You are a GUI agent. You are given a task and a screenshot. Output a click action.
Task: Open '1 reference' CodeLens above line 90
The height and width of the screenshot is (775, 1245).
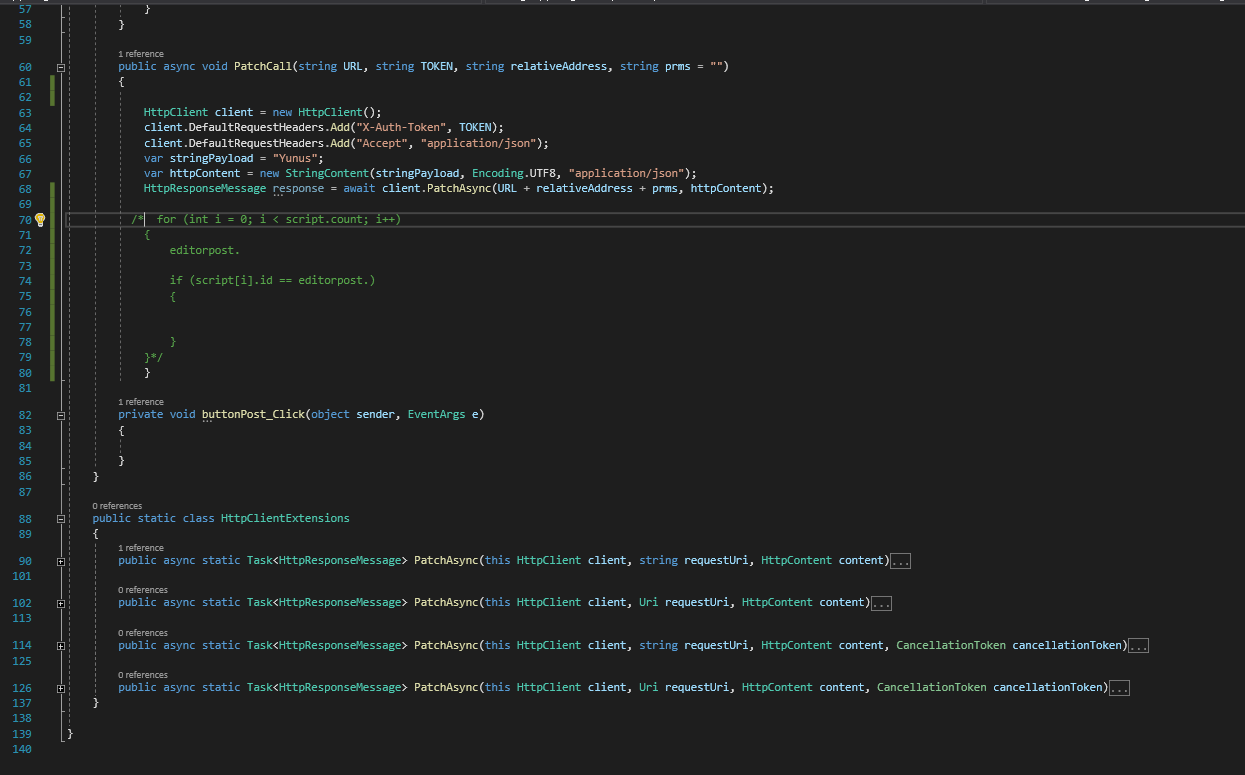(140, 548)
